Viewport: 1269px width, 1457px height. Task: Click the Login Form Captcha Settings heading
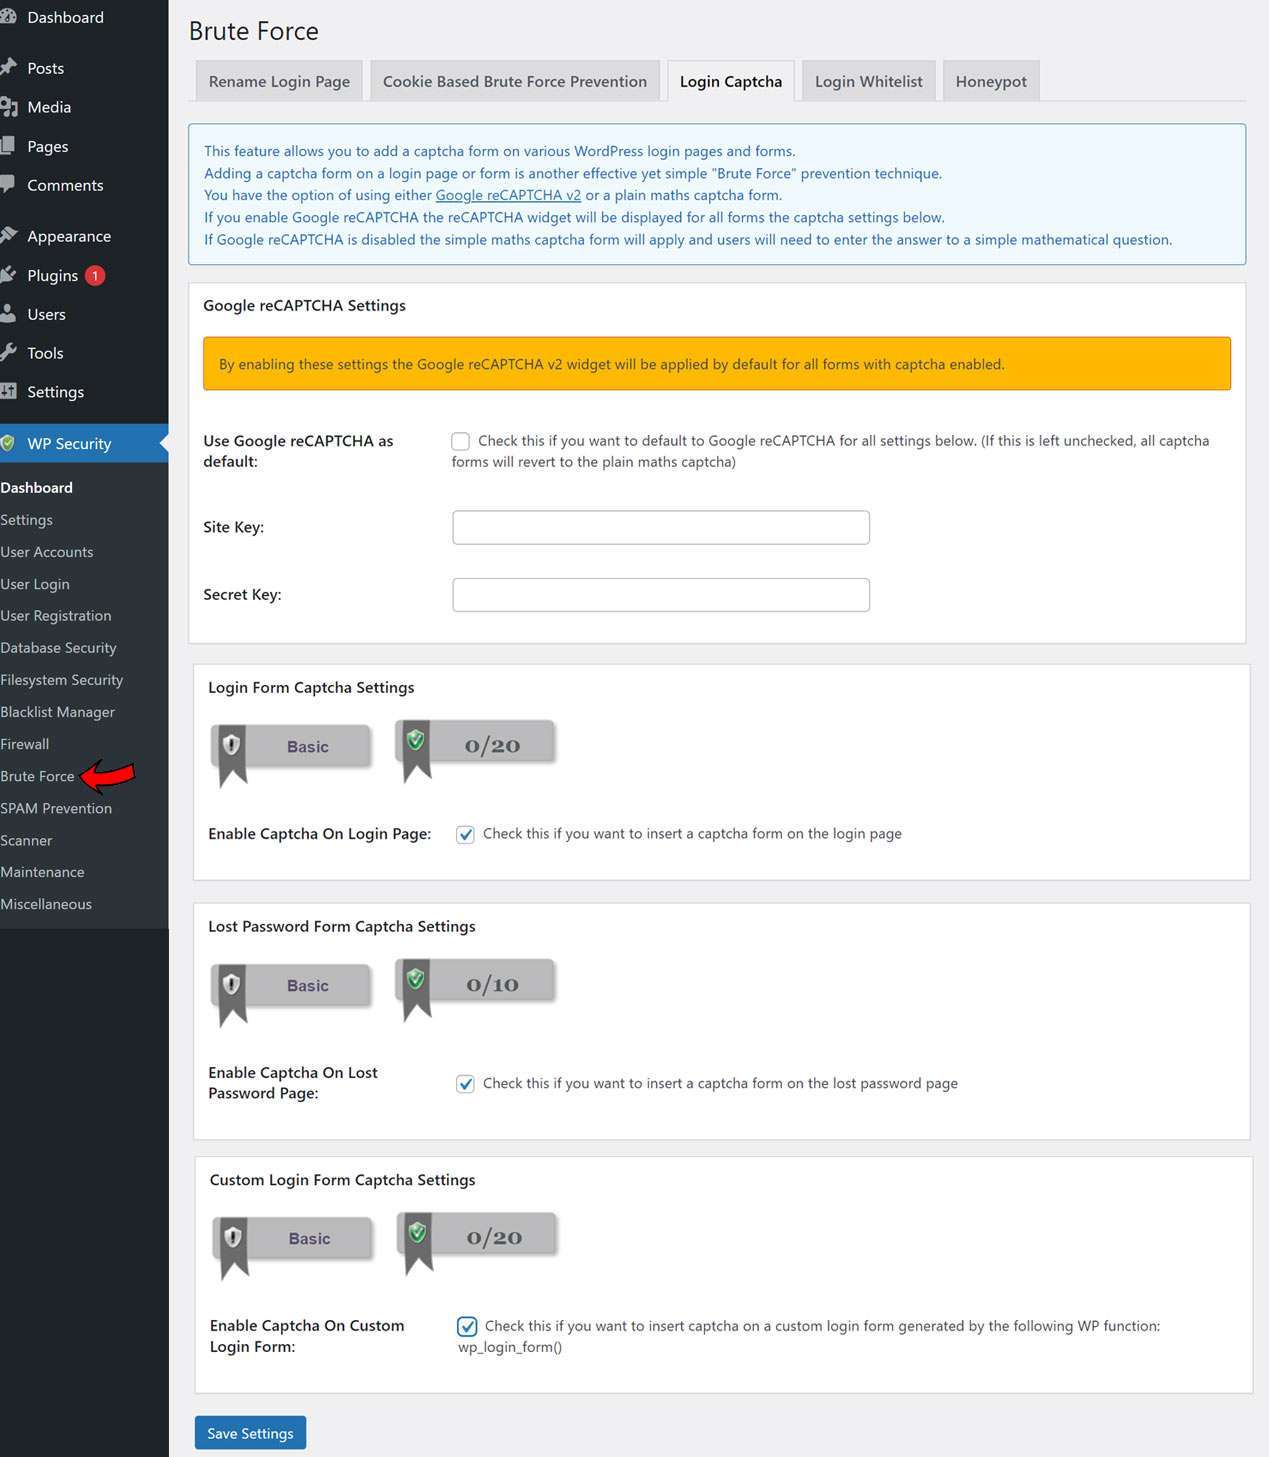[x=311, y=687]
